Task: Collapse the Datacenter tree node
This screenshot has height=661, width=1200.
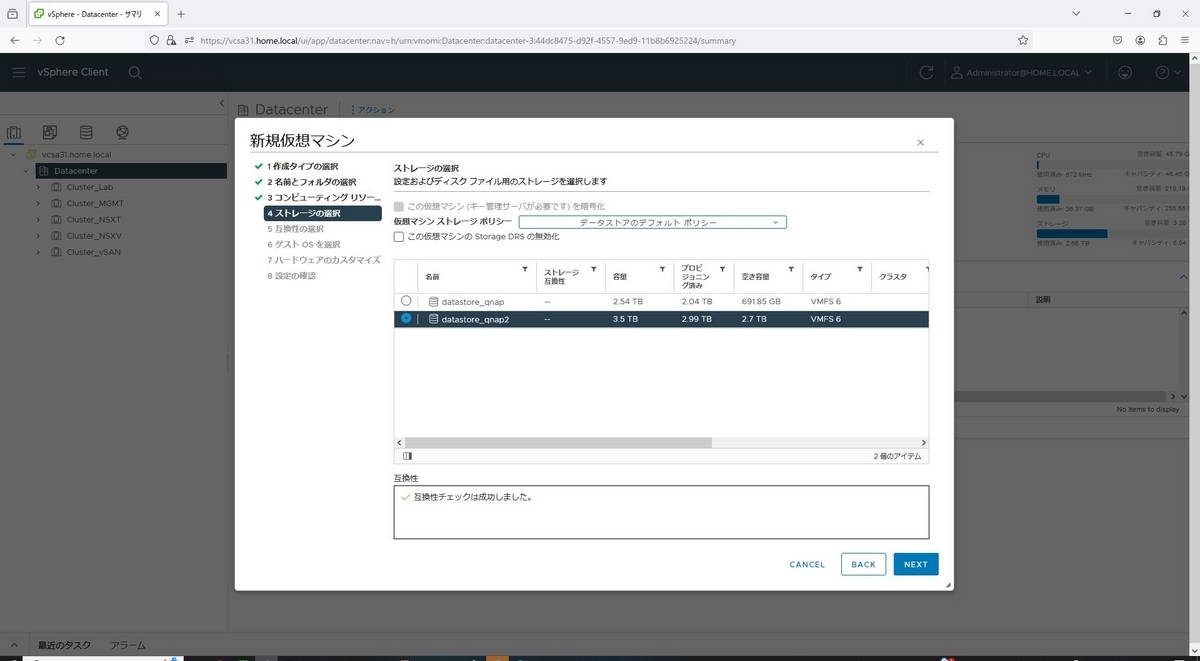Action: point(26,171)
